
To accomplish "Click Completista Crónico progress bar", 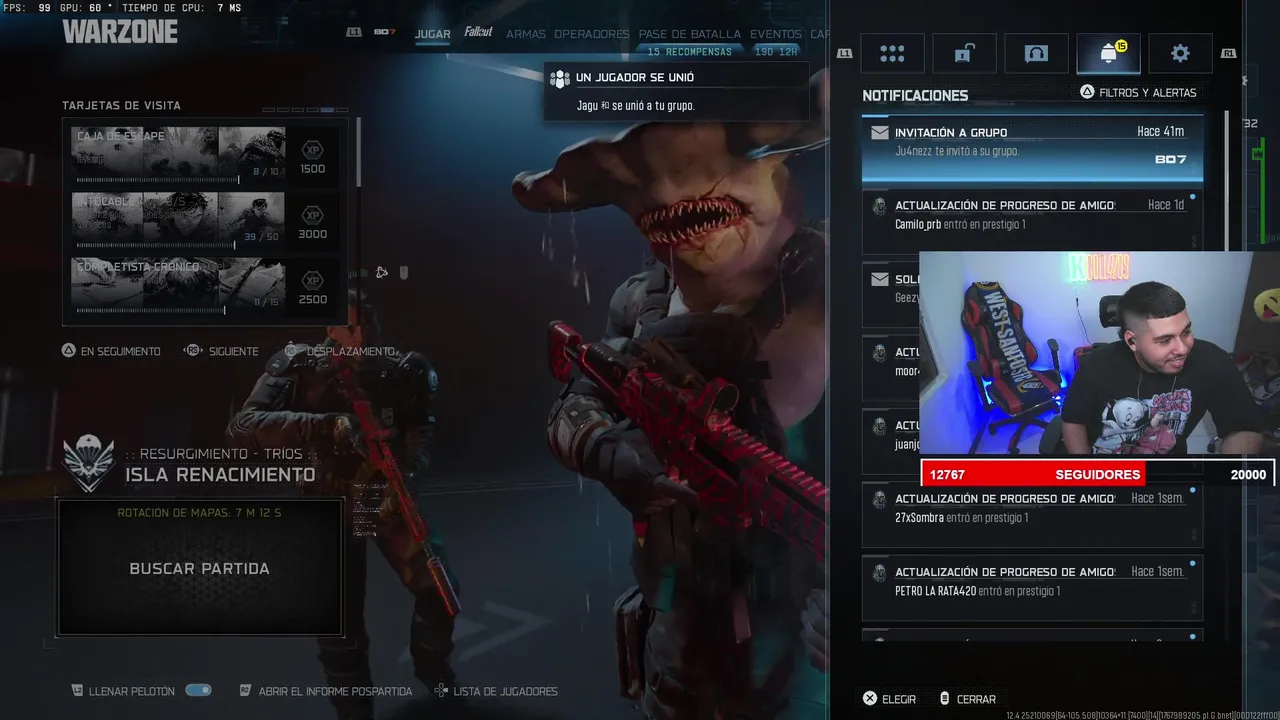I will pos(151,310).
